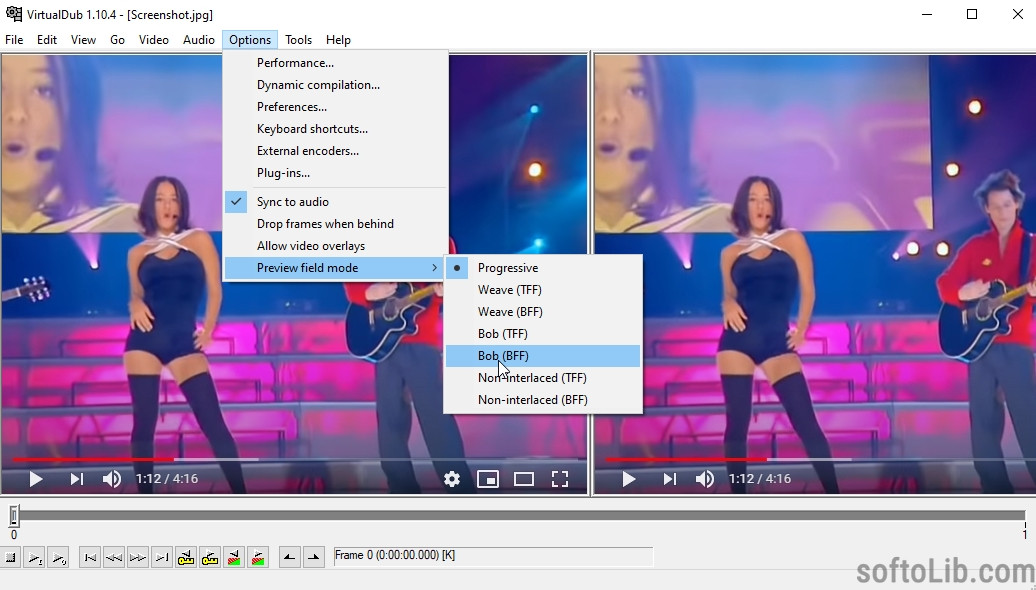The image size is (1036, 590).
Task: Select Non-interlaced (BFF) field mode
Action: coord(543,400)
